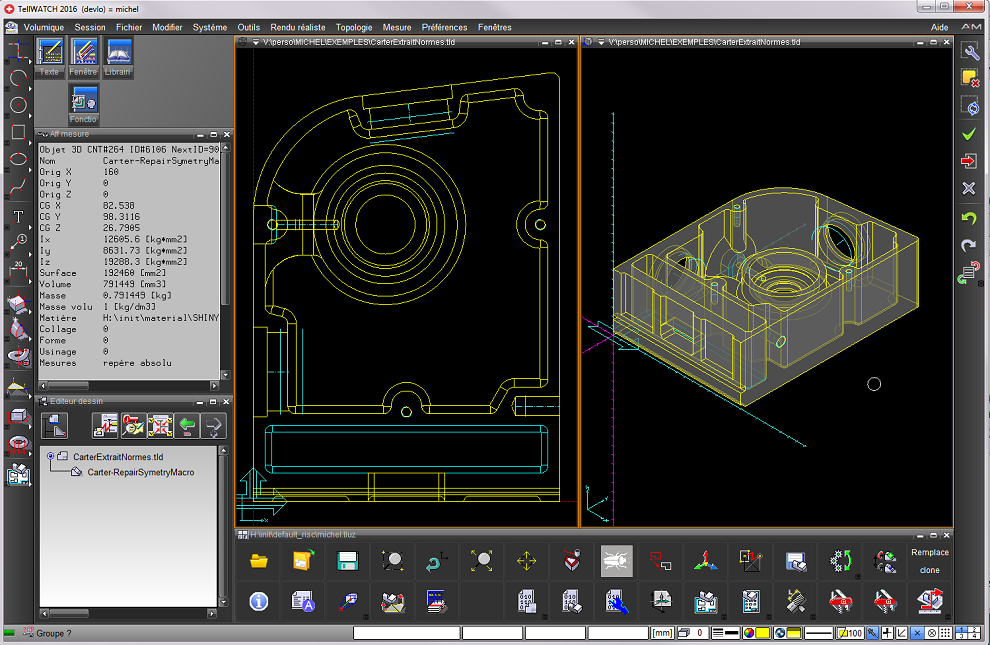
Task: Select the bug debug icon
Action: [x=616, y=562]
